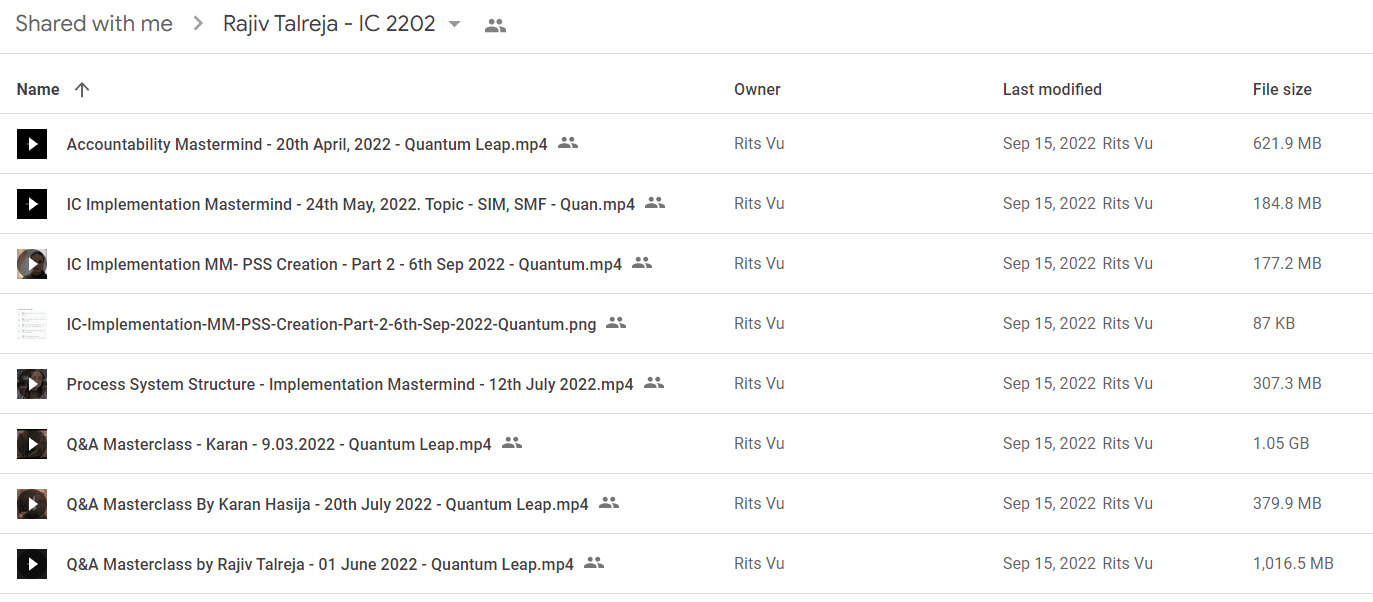Image resolution: width=1373 pixels, height=602 pixels.
Task: Click video icon for Accountability Mastermind file
Action: tap(32, 144)
